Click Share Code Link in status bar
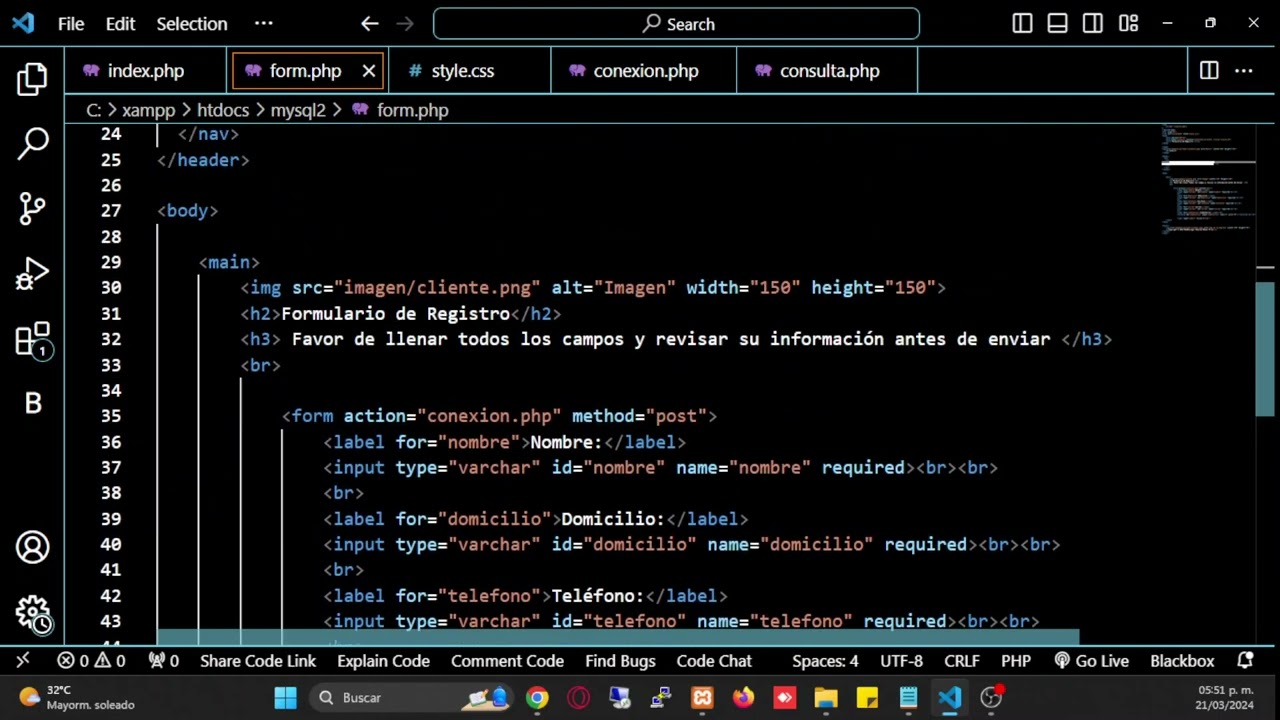This screenshot has width=1280, height=720. 258,660
